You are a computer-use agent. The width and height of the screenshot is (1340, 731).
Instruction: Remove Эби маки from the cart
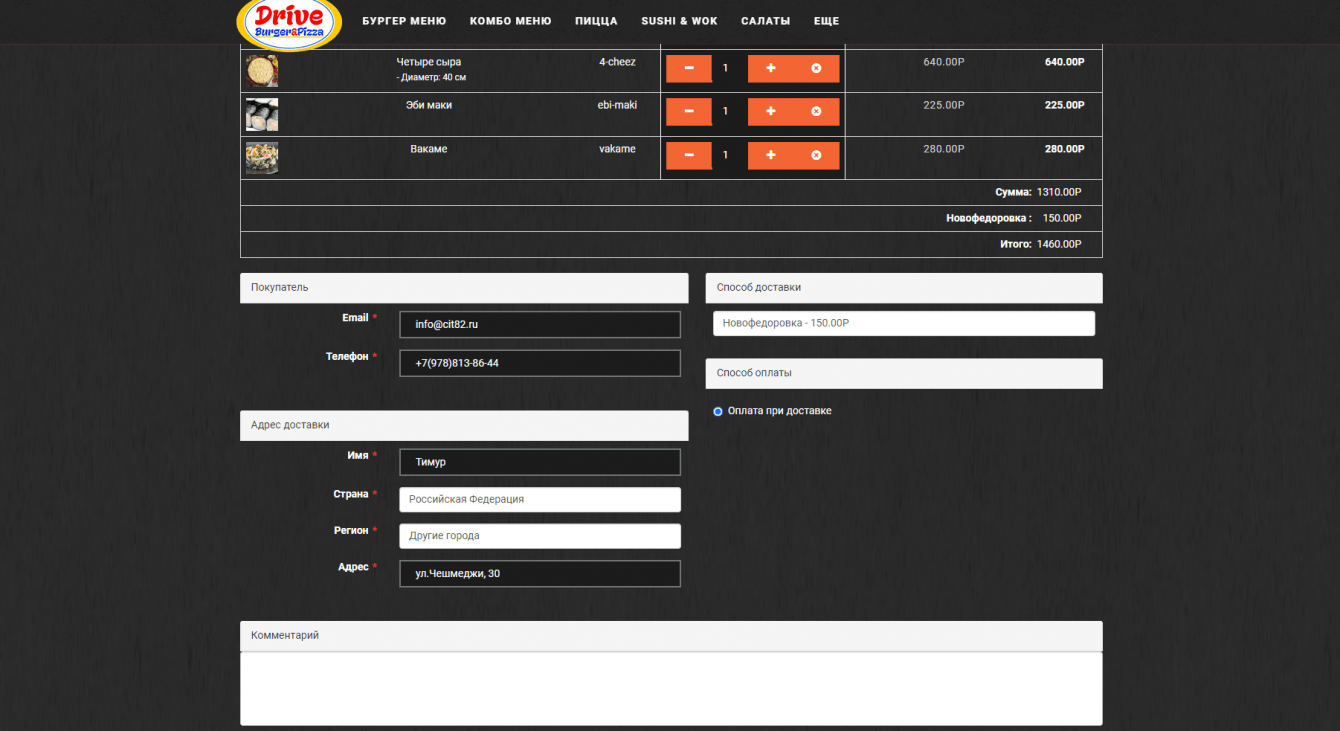point(816,111)
